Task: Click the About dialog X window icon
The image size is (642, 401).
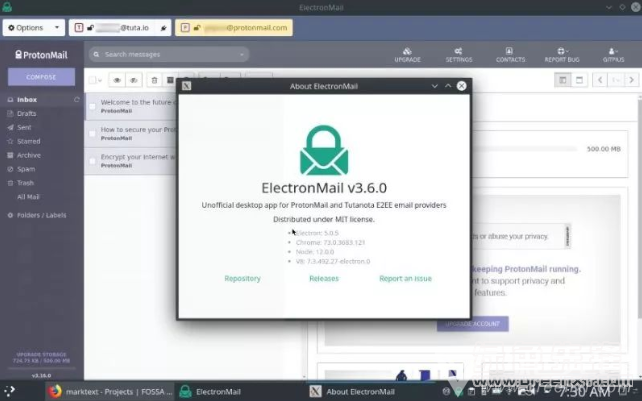Action: pos(187,86)
